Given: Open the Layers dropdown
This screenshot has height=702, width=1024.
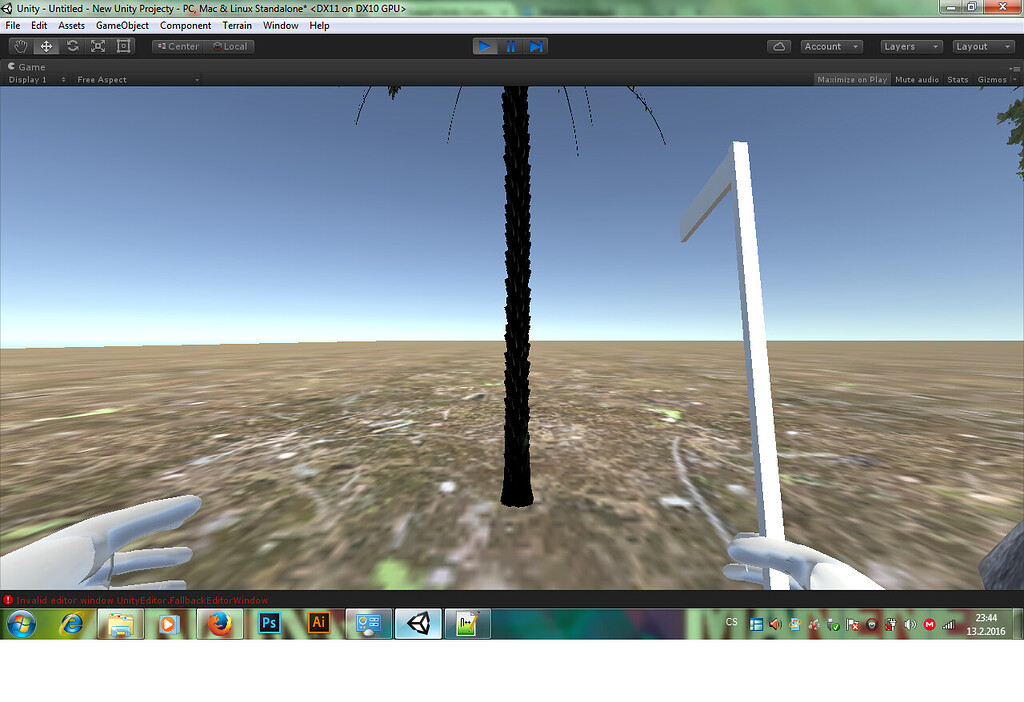Looking at the screenshot, I should click(910, 46).
